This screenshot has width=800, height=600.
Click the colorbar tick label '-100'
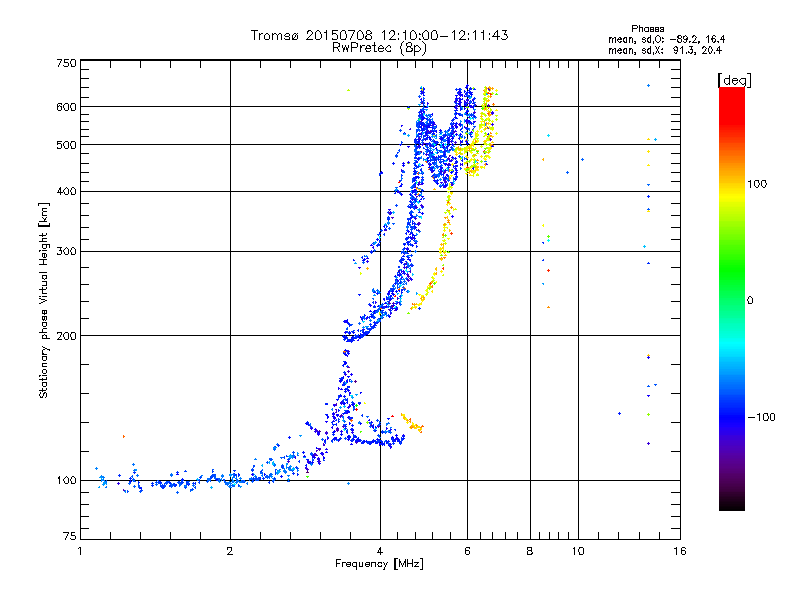pos(761,417)
